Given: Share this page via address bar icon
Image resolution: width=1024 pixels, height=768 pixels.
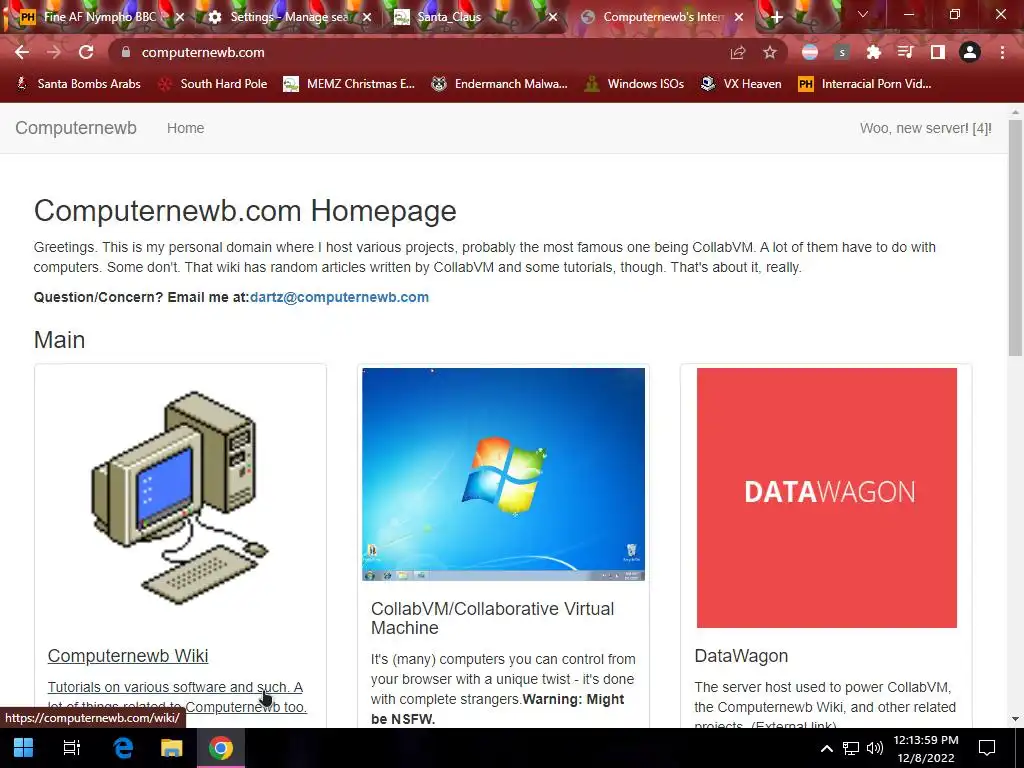Looking at the screenshot, I should (738, 52).
